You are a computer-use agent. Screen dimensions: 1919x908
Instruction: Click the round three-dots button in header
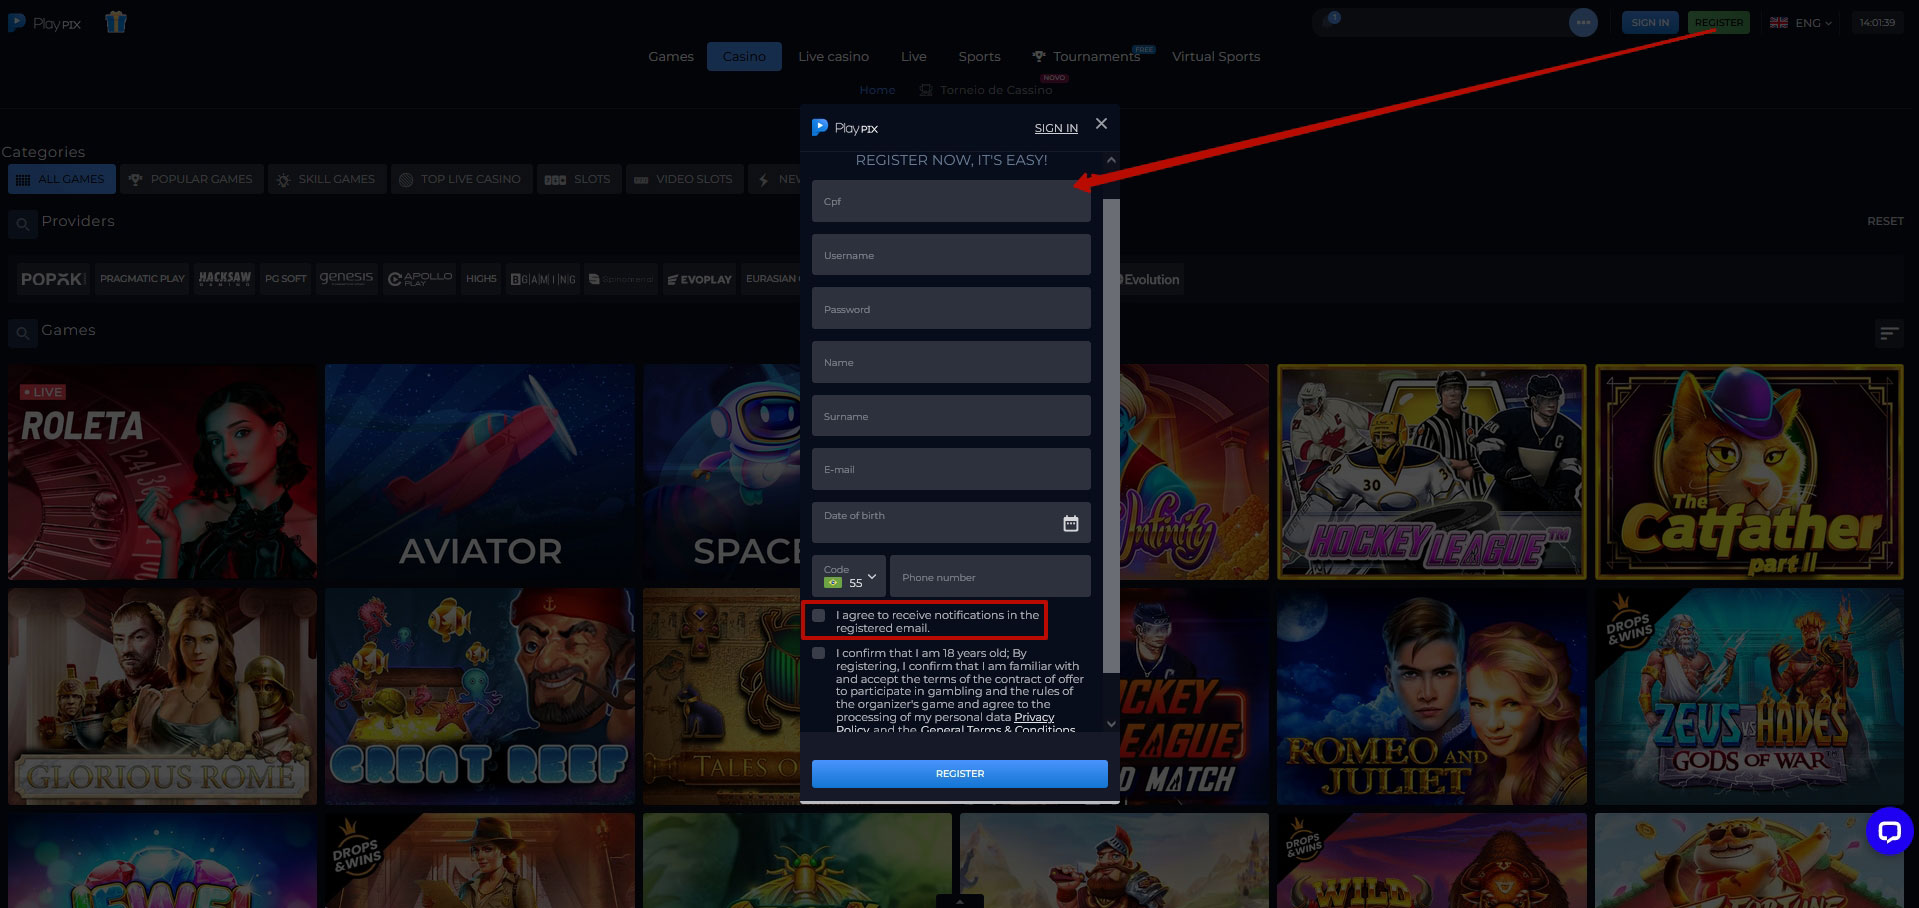coord(1583,22)
